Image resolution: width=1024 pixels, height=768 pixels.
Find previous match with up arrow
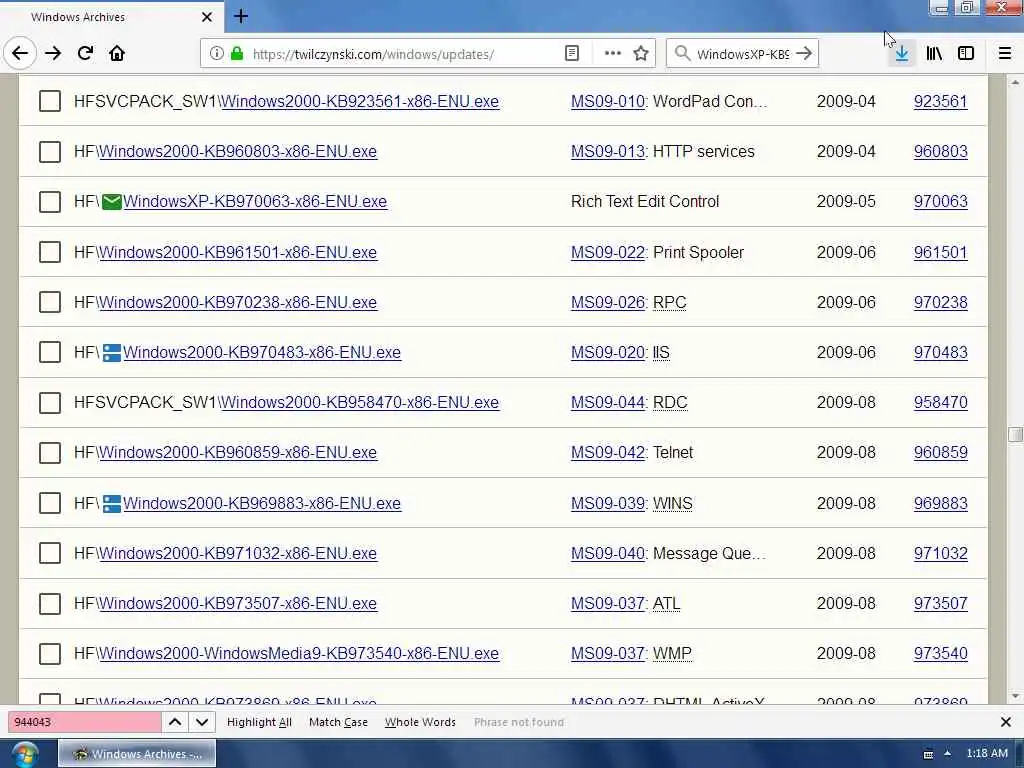point(175,722)
